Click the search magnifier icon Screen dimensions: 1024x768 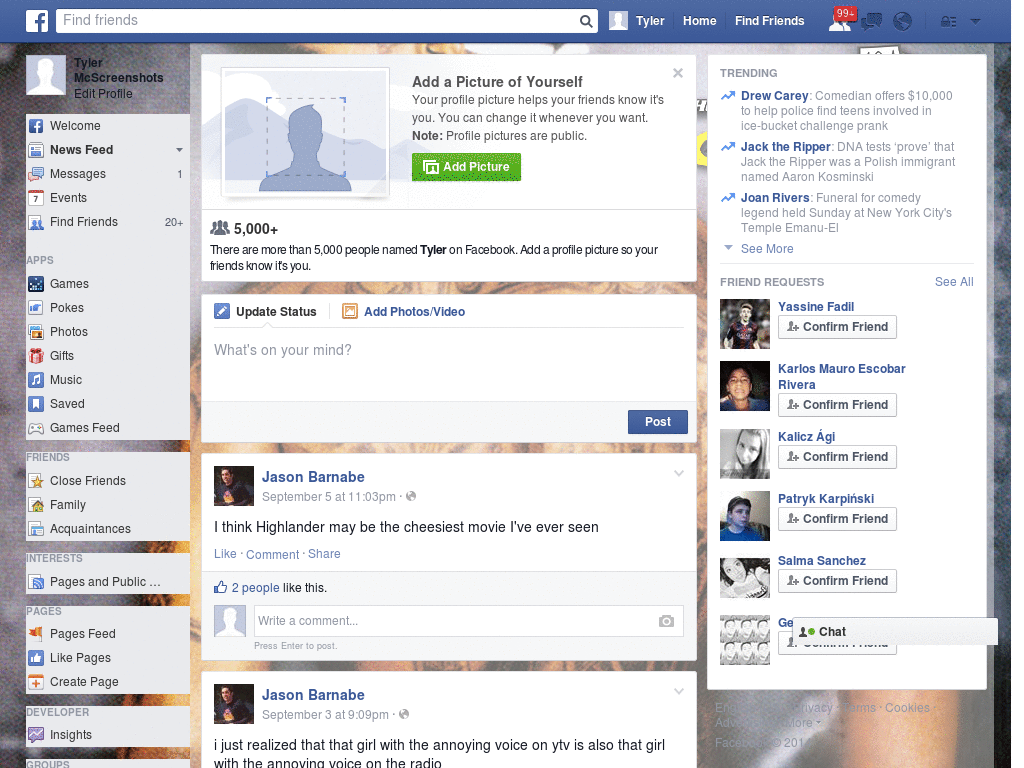click(586, 21)
